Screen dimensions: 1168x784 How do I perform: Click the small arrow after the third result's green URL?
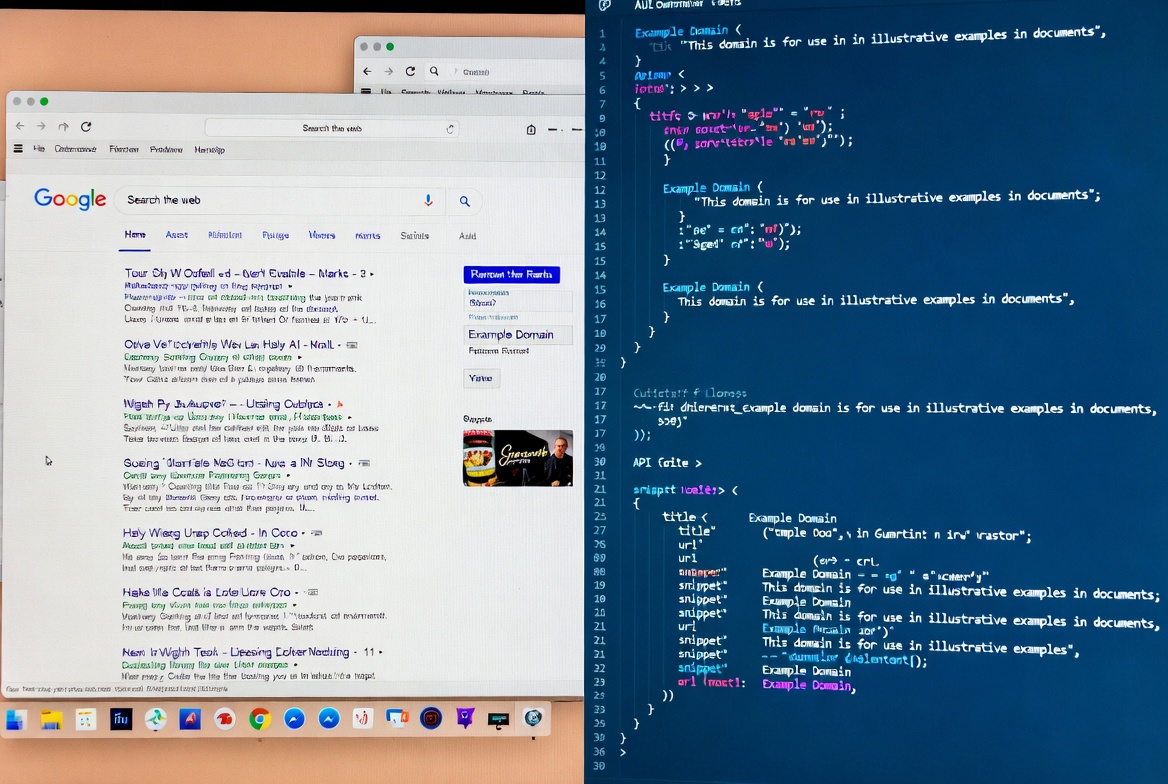[x=349, y=417]
